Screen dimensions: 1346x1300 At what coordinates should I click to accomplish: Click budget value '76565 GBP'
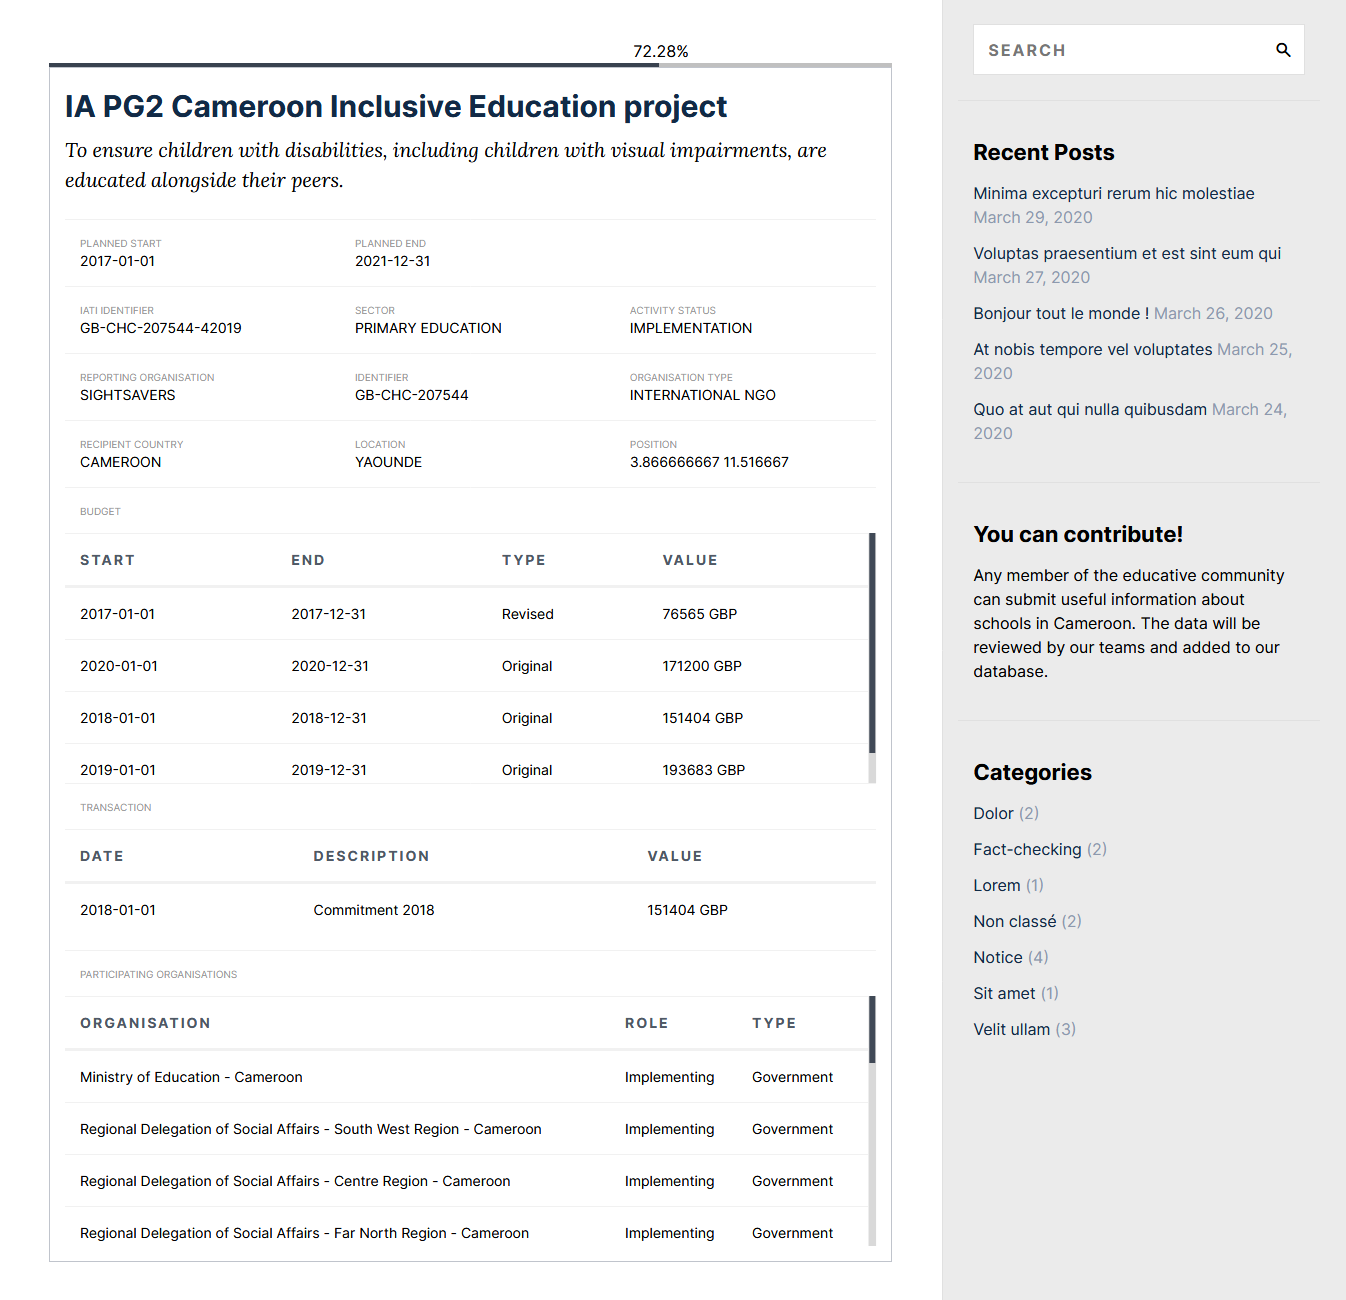[x=700, y=614]
